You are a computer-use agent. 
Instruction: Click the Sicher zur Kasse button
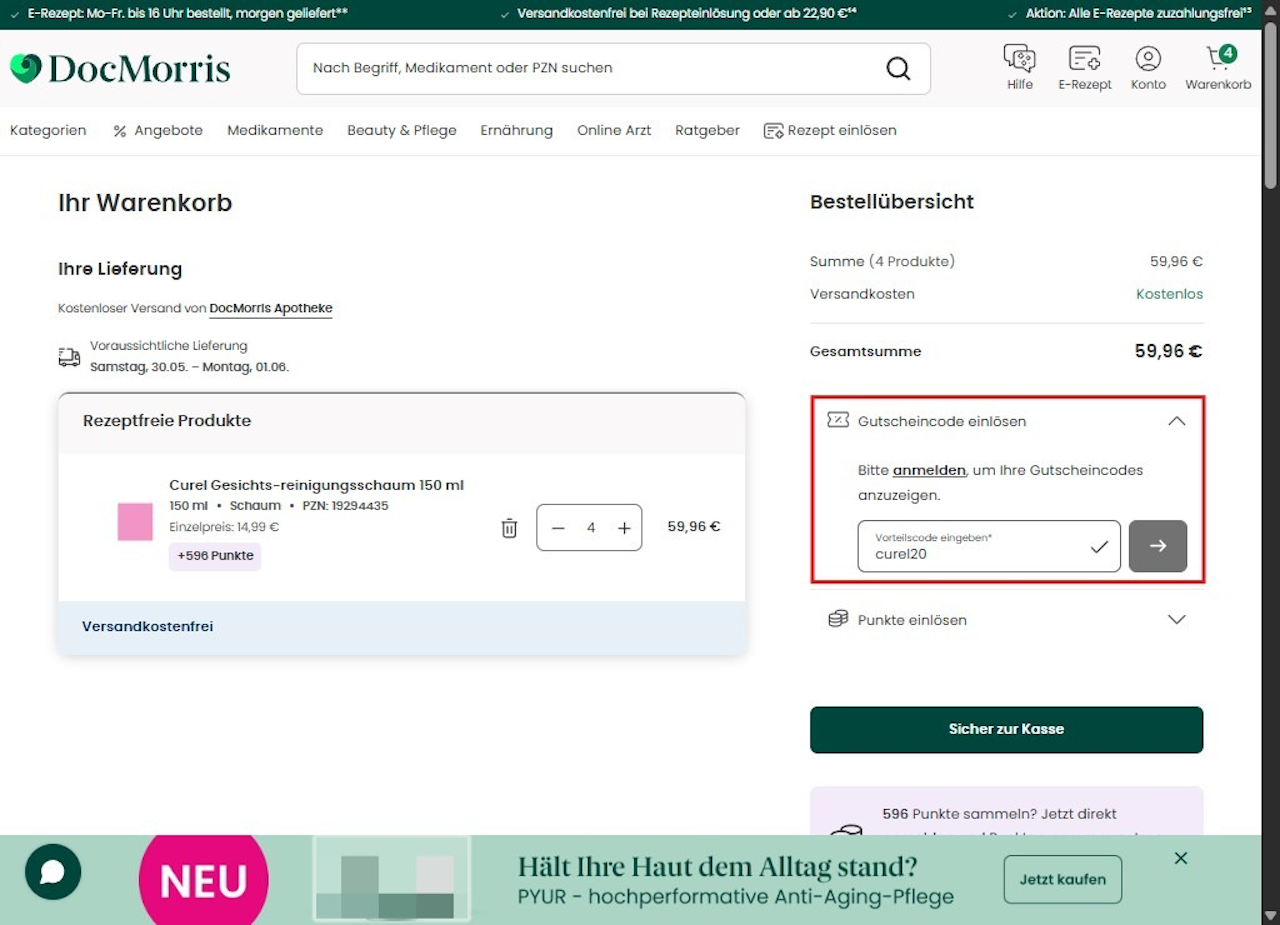(x=1006, y=729)
